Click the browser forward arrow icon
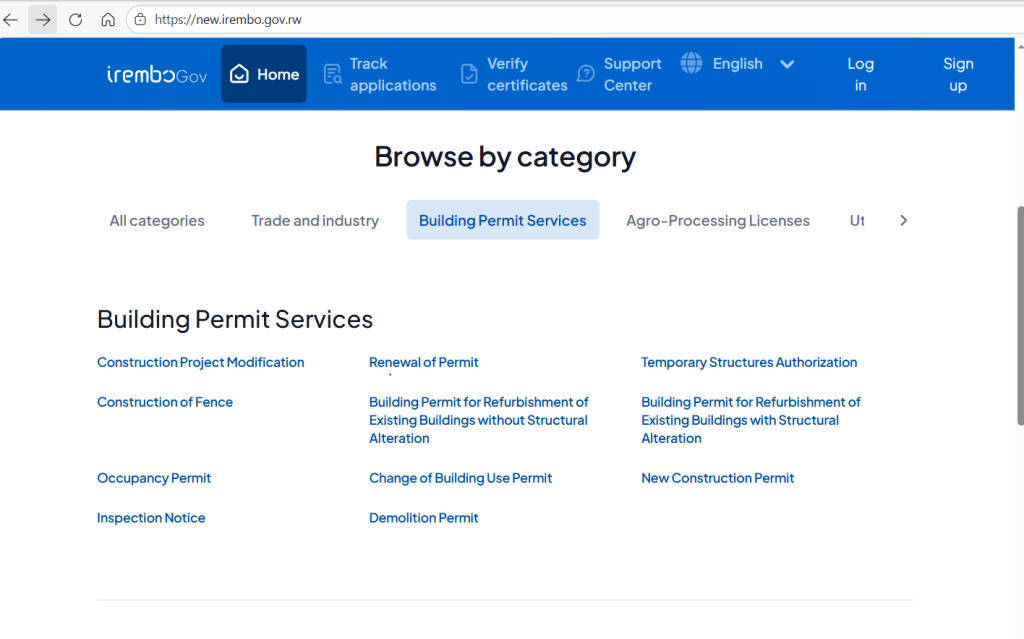 [x=43, y=19]
